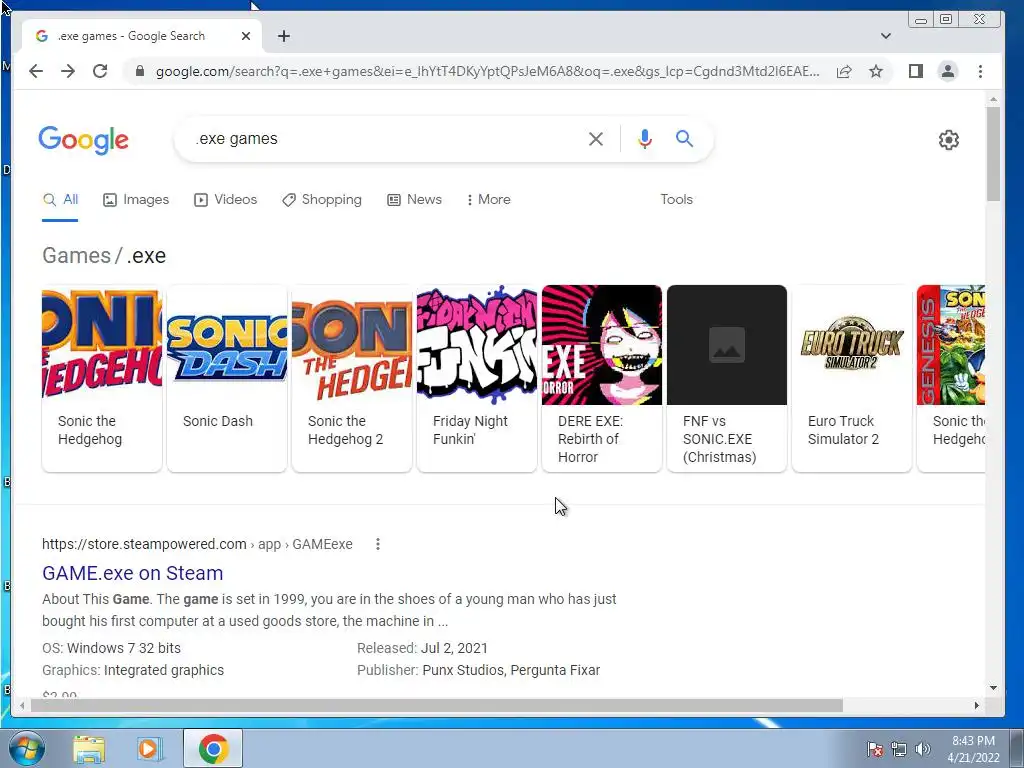The width and height of the screenshot is (1024, 768).
Task: Switch to the News results tab
Action: pos(414,200)
